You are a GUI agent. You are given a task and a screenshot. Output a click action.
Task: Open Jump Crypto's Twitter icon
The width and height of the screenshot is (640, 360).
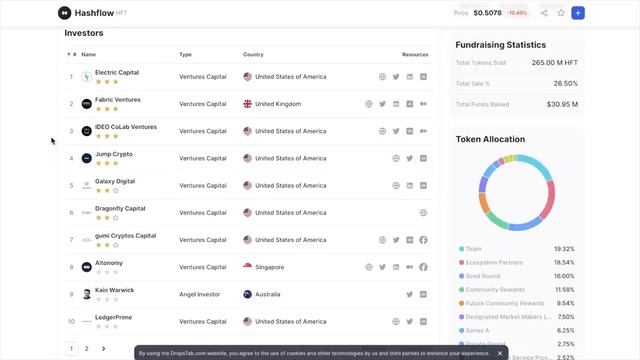[x=410, y=158]
